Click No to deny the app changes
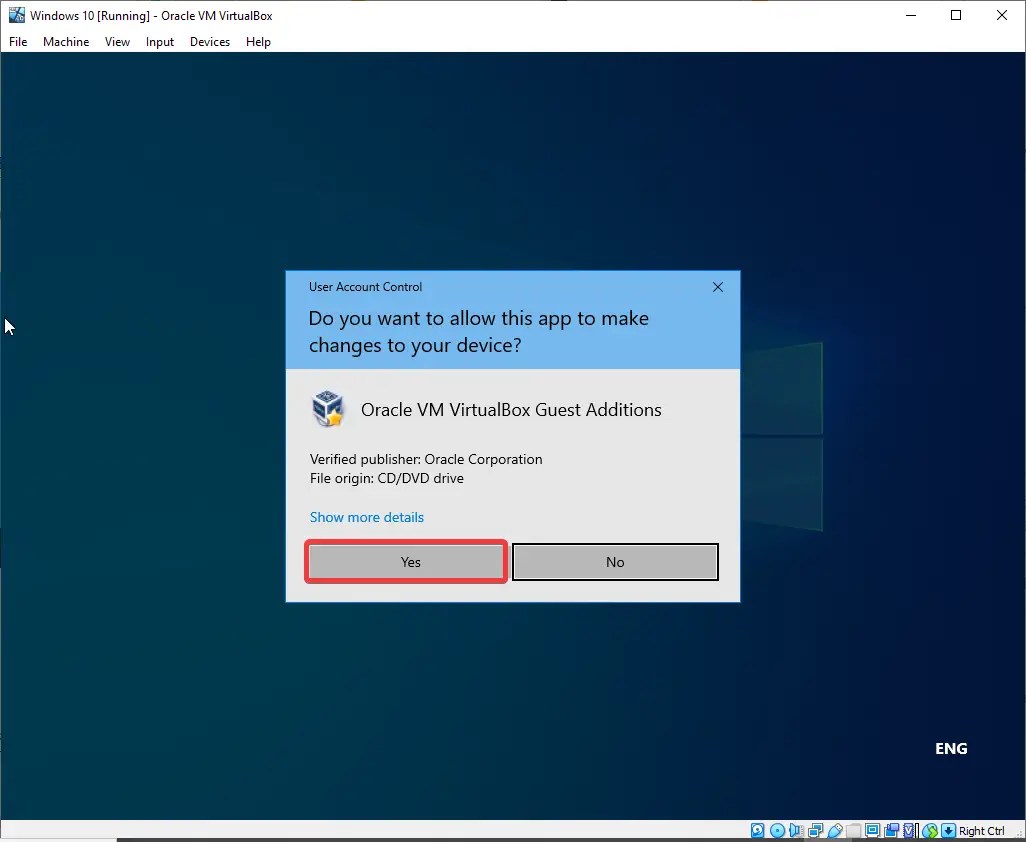 (x=614, y=561)
